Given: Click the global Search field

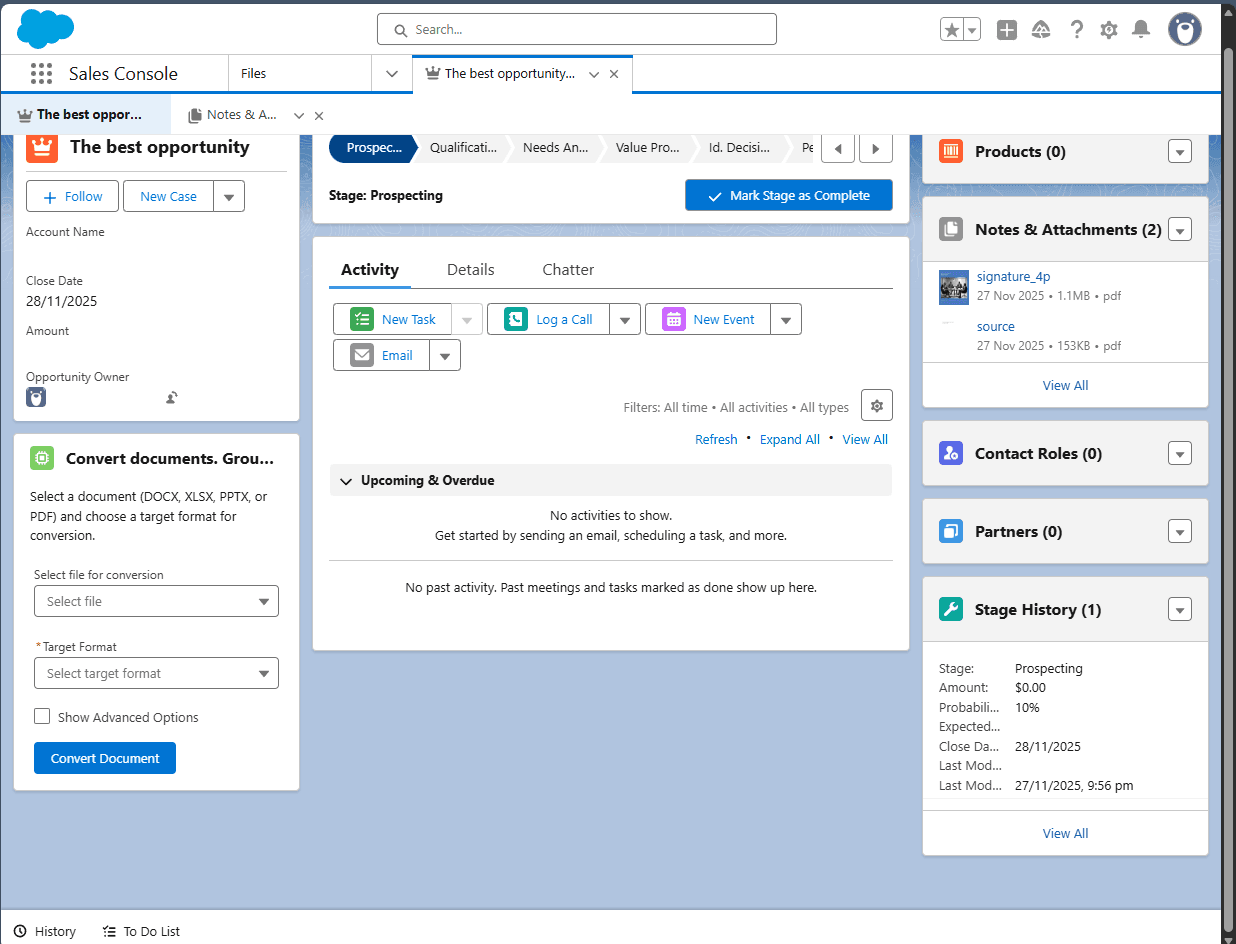Looking at the screenshot, I should click(x=577, y=29).
